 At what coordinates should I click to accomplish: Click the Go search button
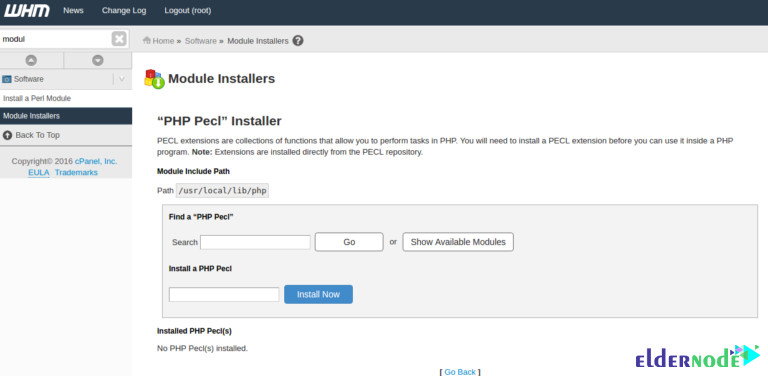tap(349, 242)
